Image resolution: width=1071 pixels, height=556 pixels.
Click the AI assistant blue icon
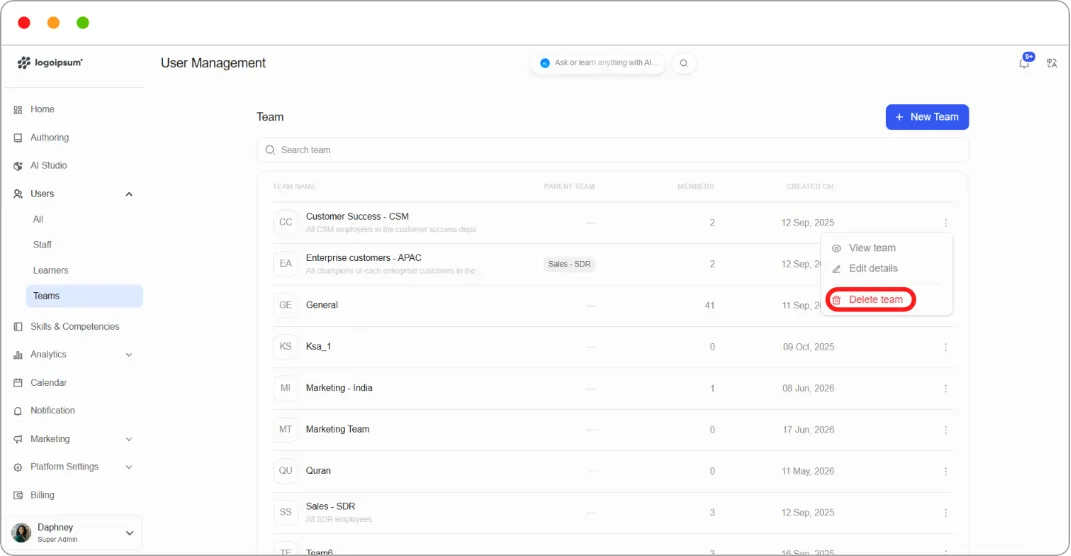coord(544,63)
